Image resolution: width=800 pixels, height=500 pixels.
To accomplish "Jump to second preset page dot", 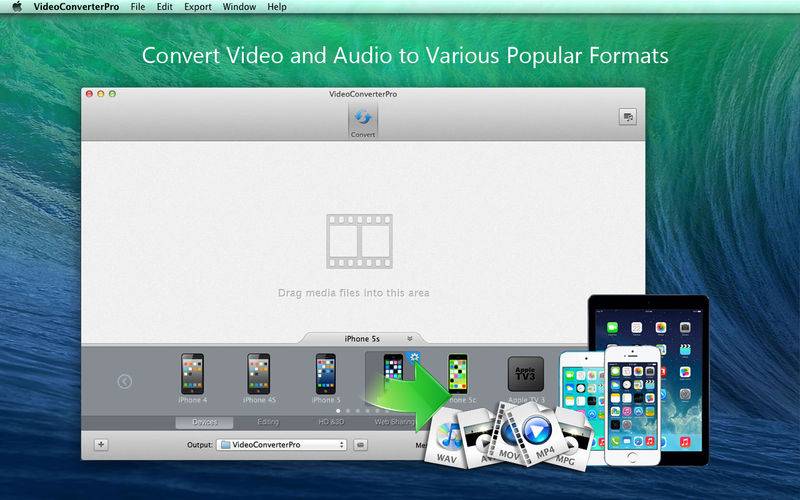I will pos(348,410).
